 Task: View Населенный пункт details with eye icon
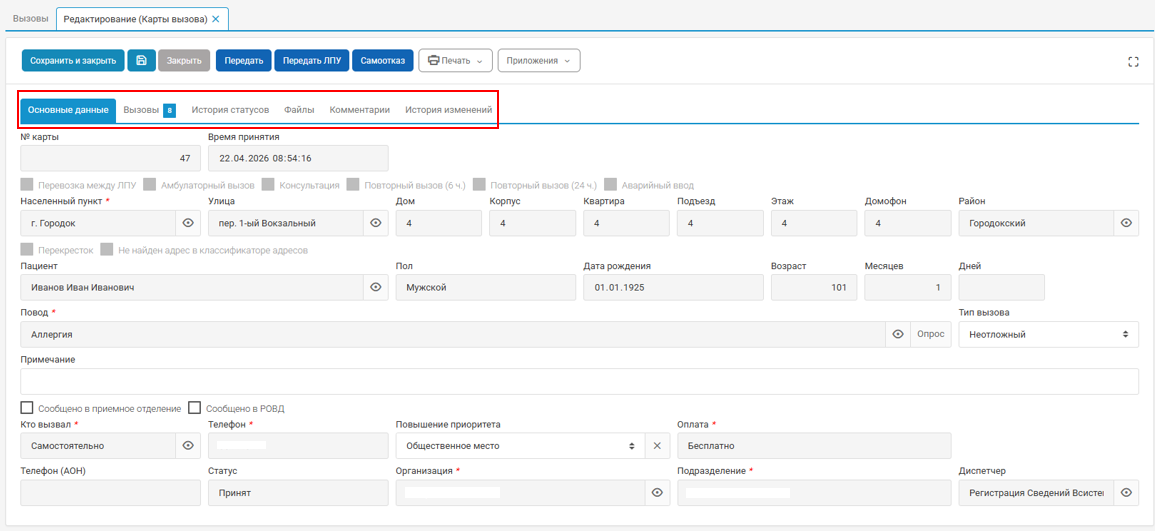(x=188, y=222)
